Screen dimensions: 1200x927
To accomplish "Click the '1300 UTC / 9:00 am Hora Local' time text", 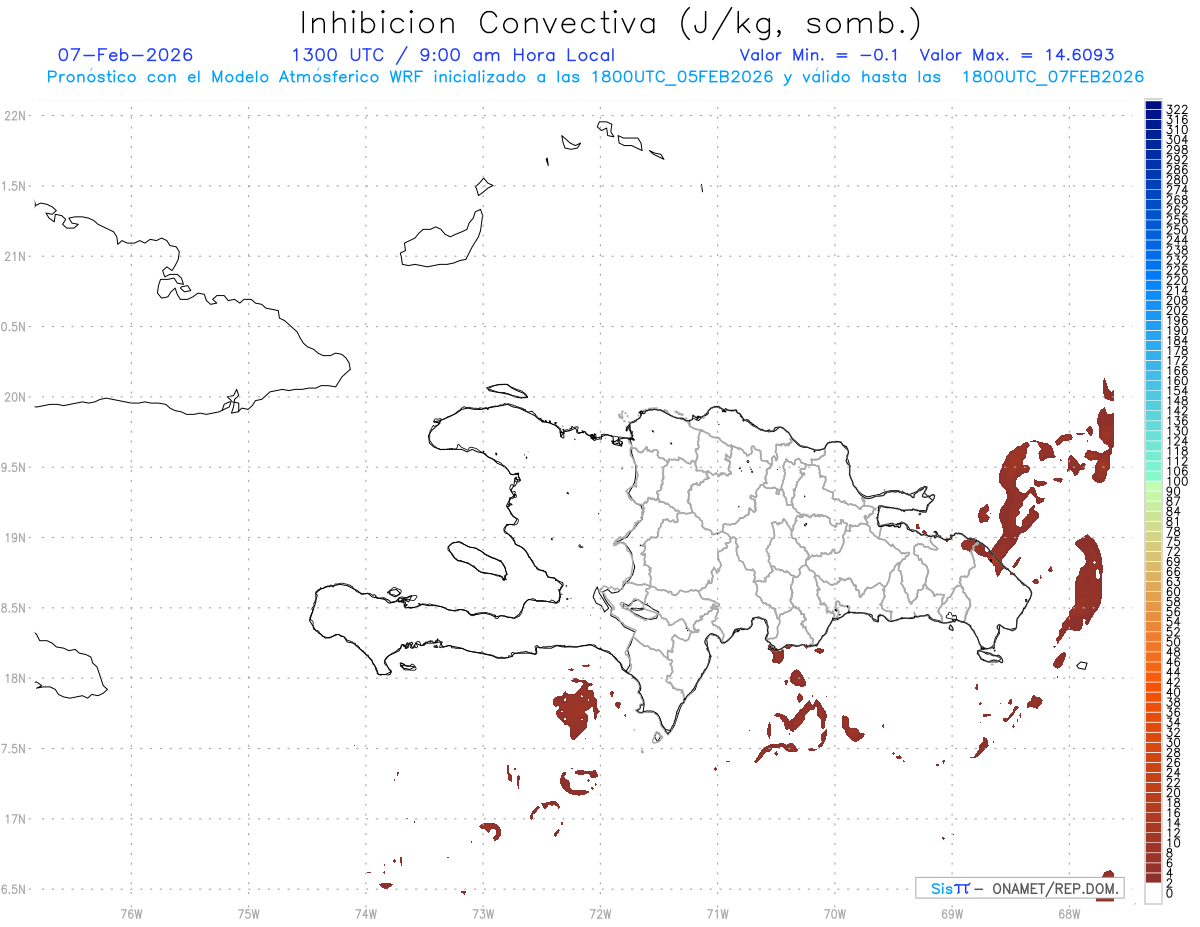I will click(453, 55).
